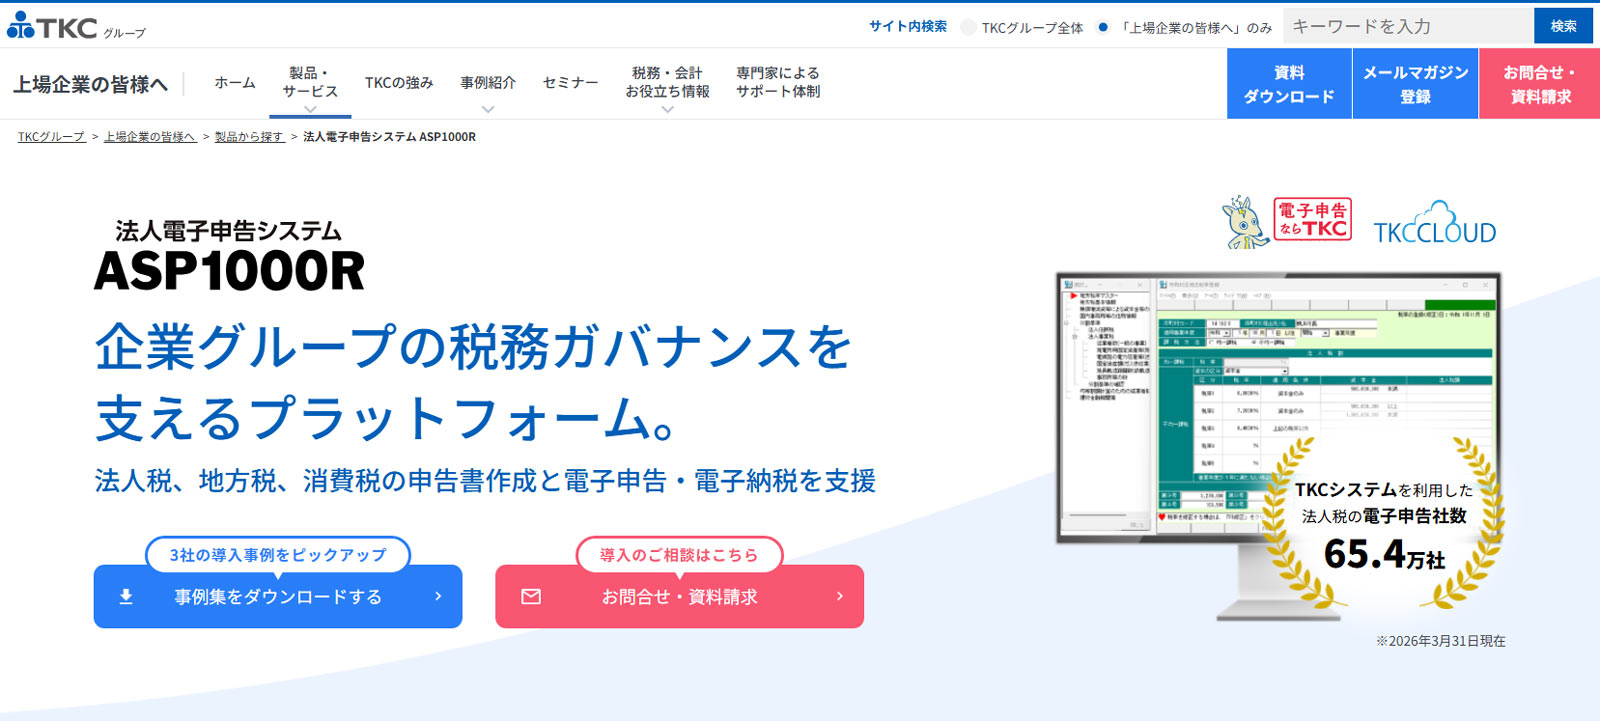Click 事例集をダウンロードする button

[x=278, y=597]
